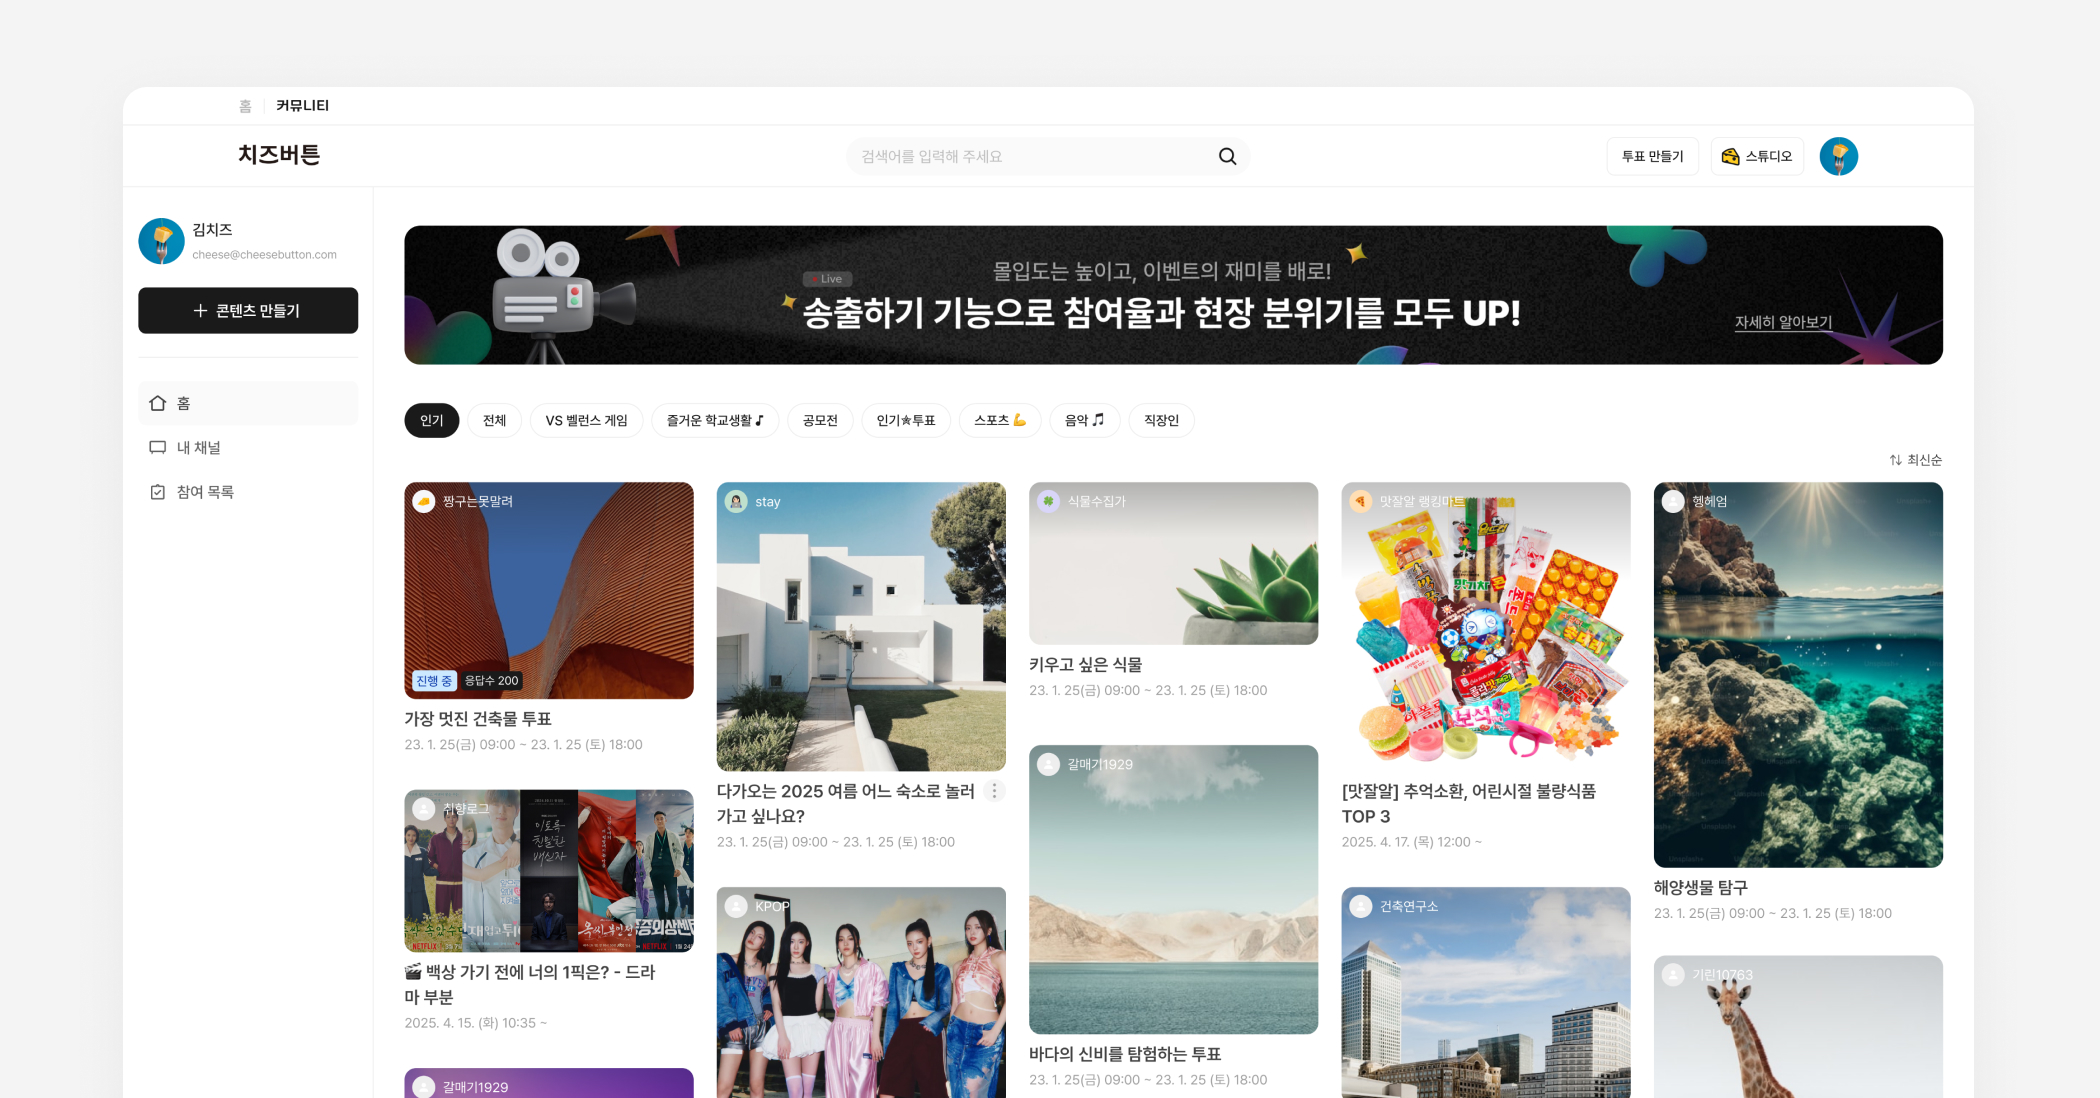Select the VS 밸런스 게임 filter chip
2100x1098 pixels.
pos(586,421)
